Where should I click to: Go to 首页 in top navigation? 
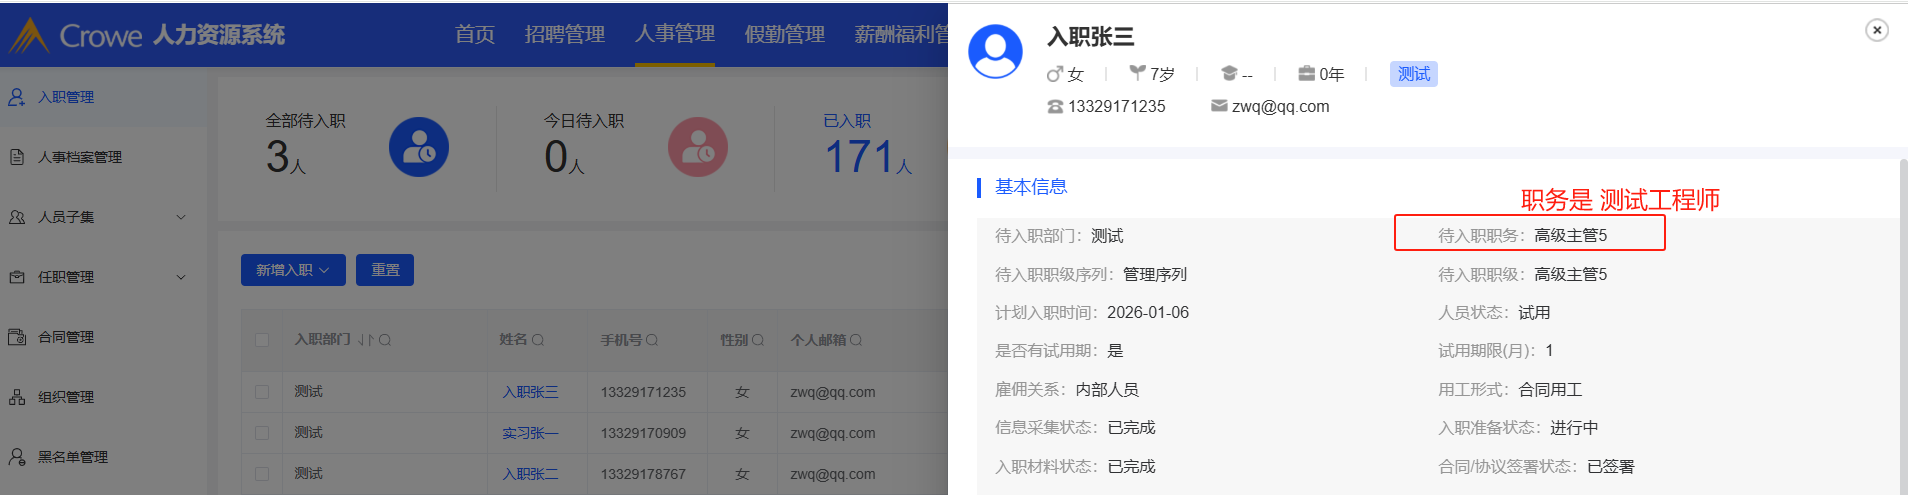click(x=475, y=34)
